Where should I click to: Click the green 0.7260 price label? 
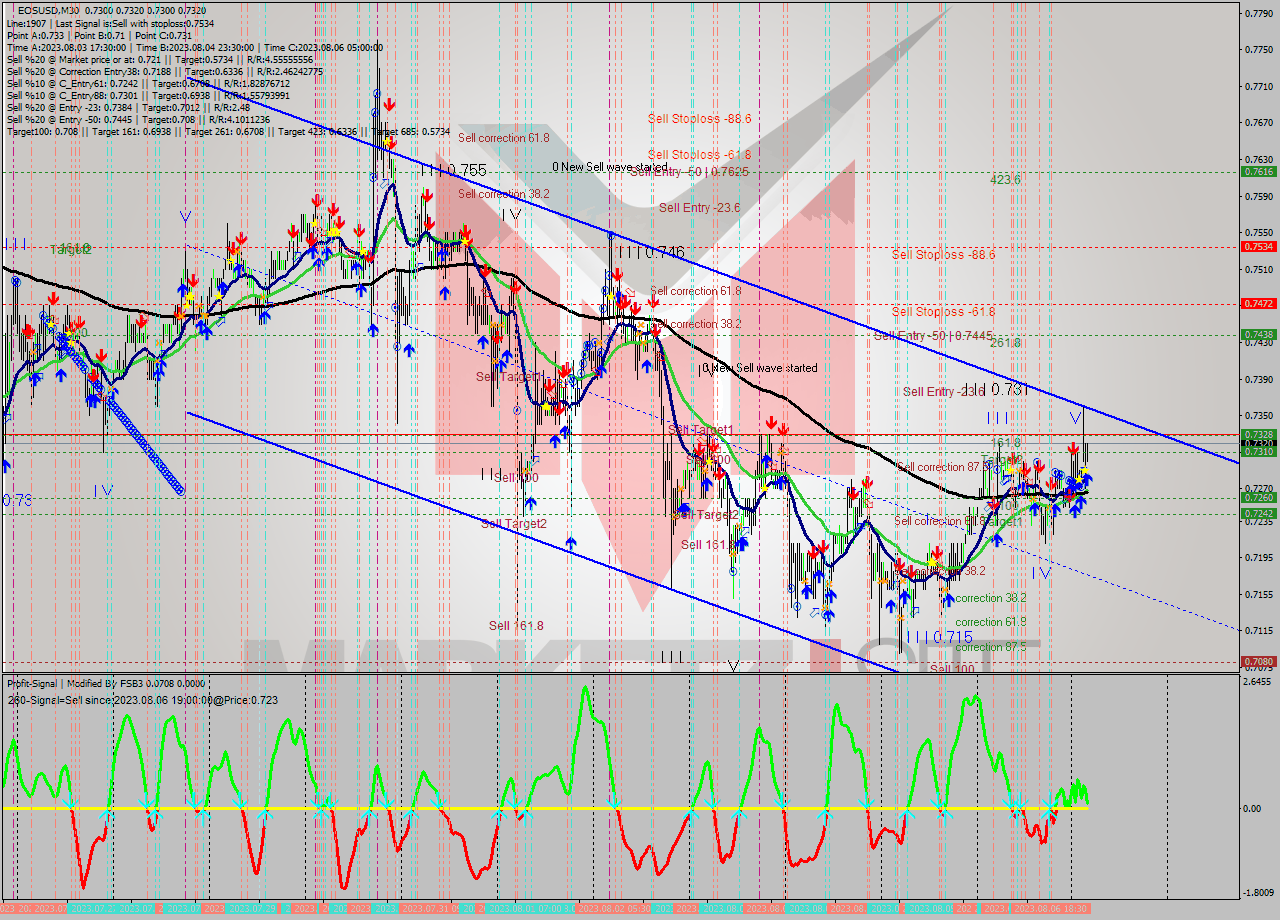click(1257, 497)
